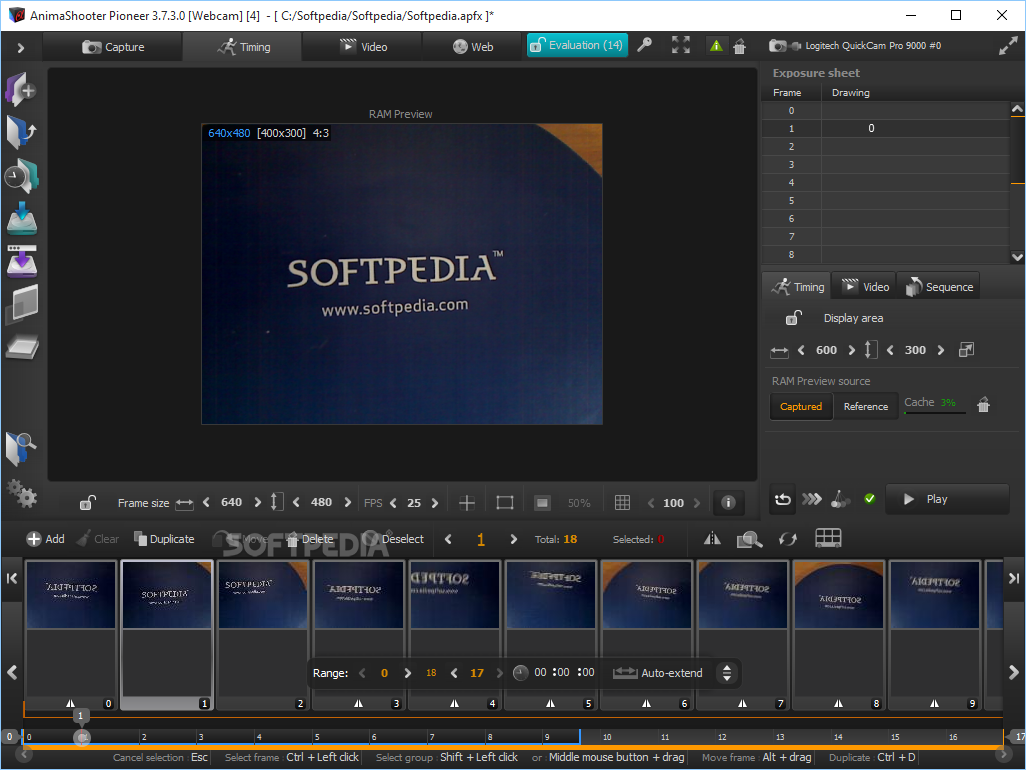Screen dimensions: 1026x770
Task: Click the magnifier search project icon
Action: 21,448
